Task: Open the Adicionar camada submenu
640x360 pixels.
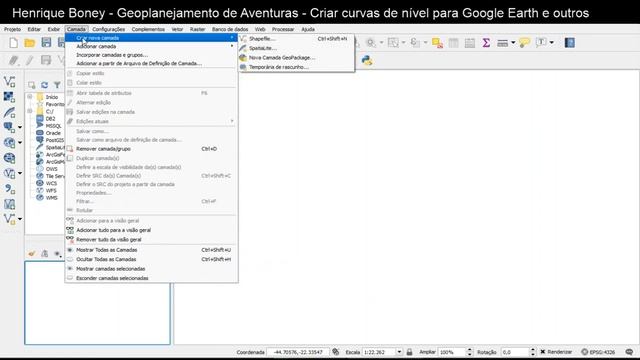Action: tap(151, 47)
